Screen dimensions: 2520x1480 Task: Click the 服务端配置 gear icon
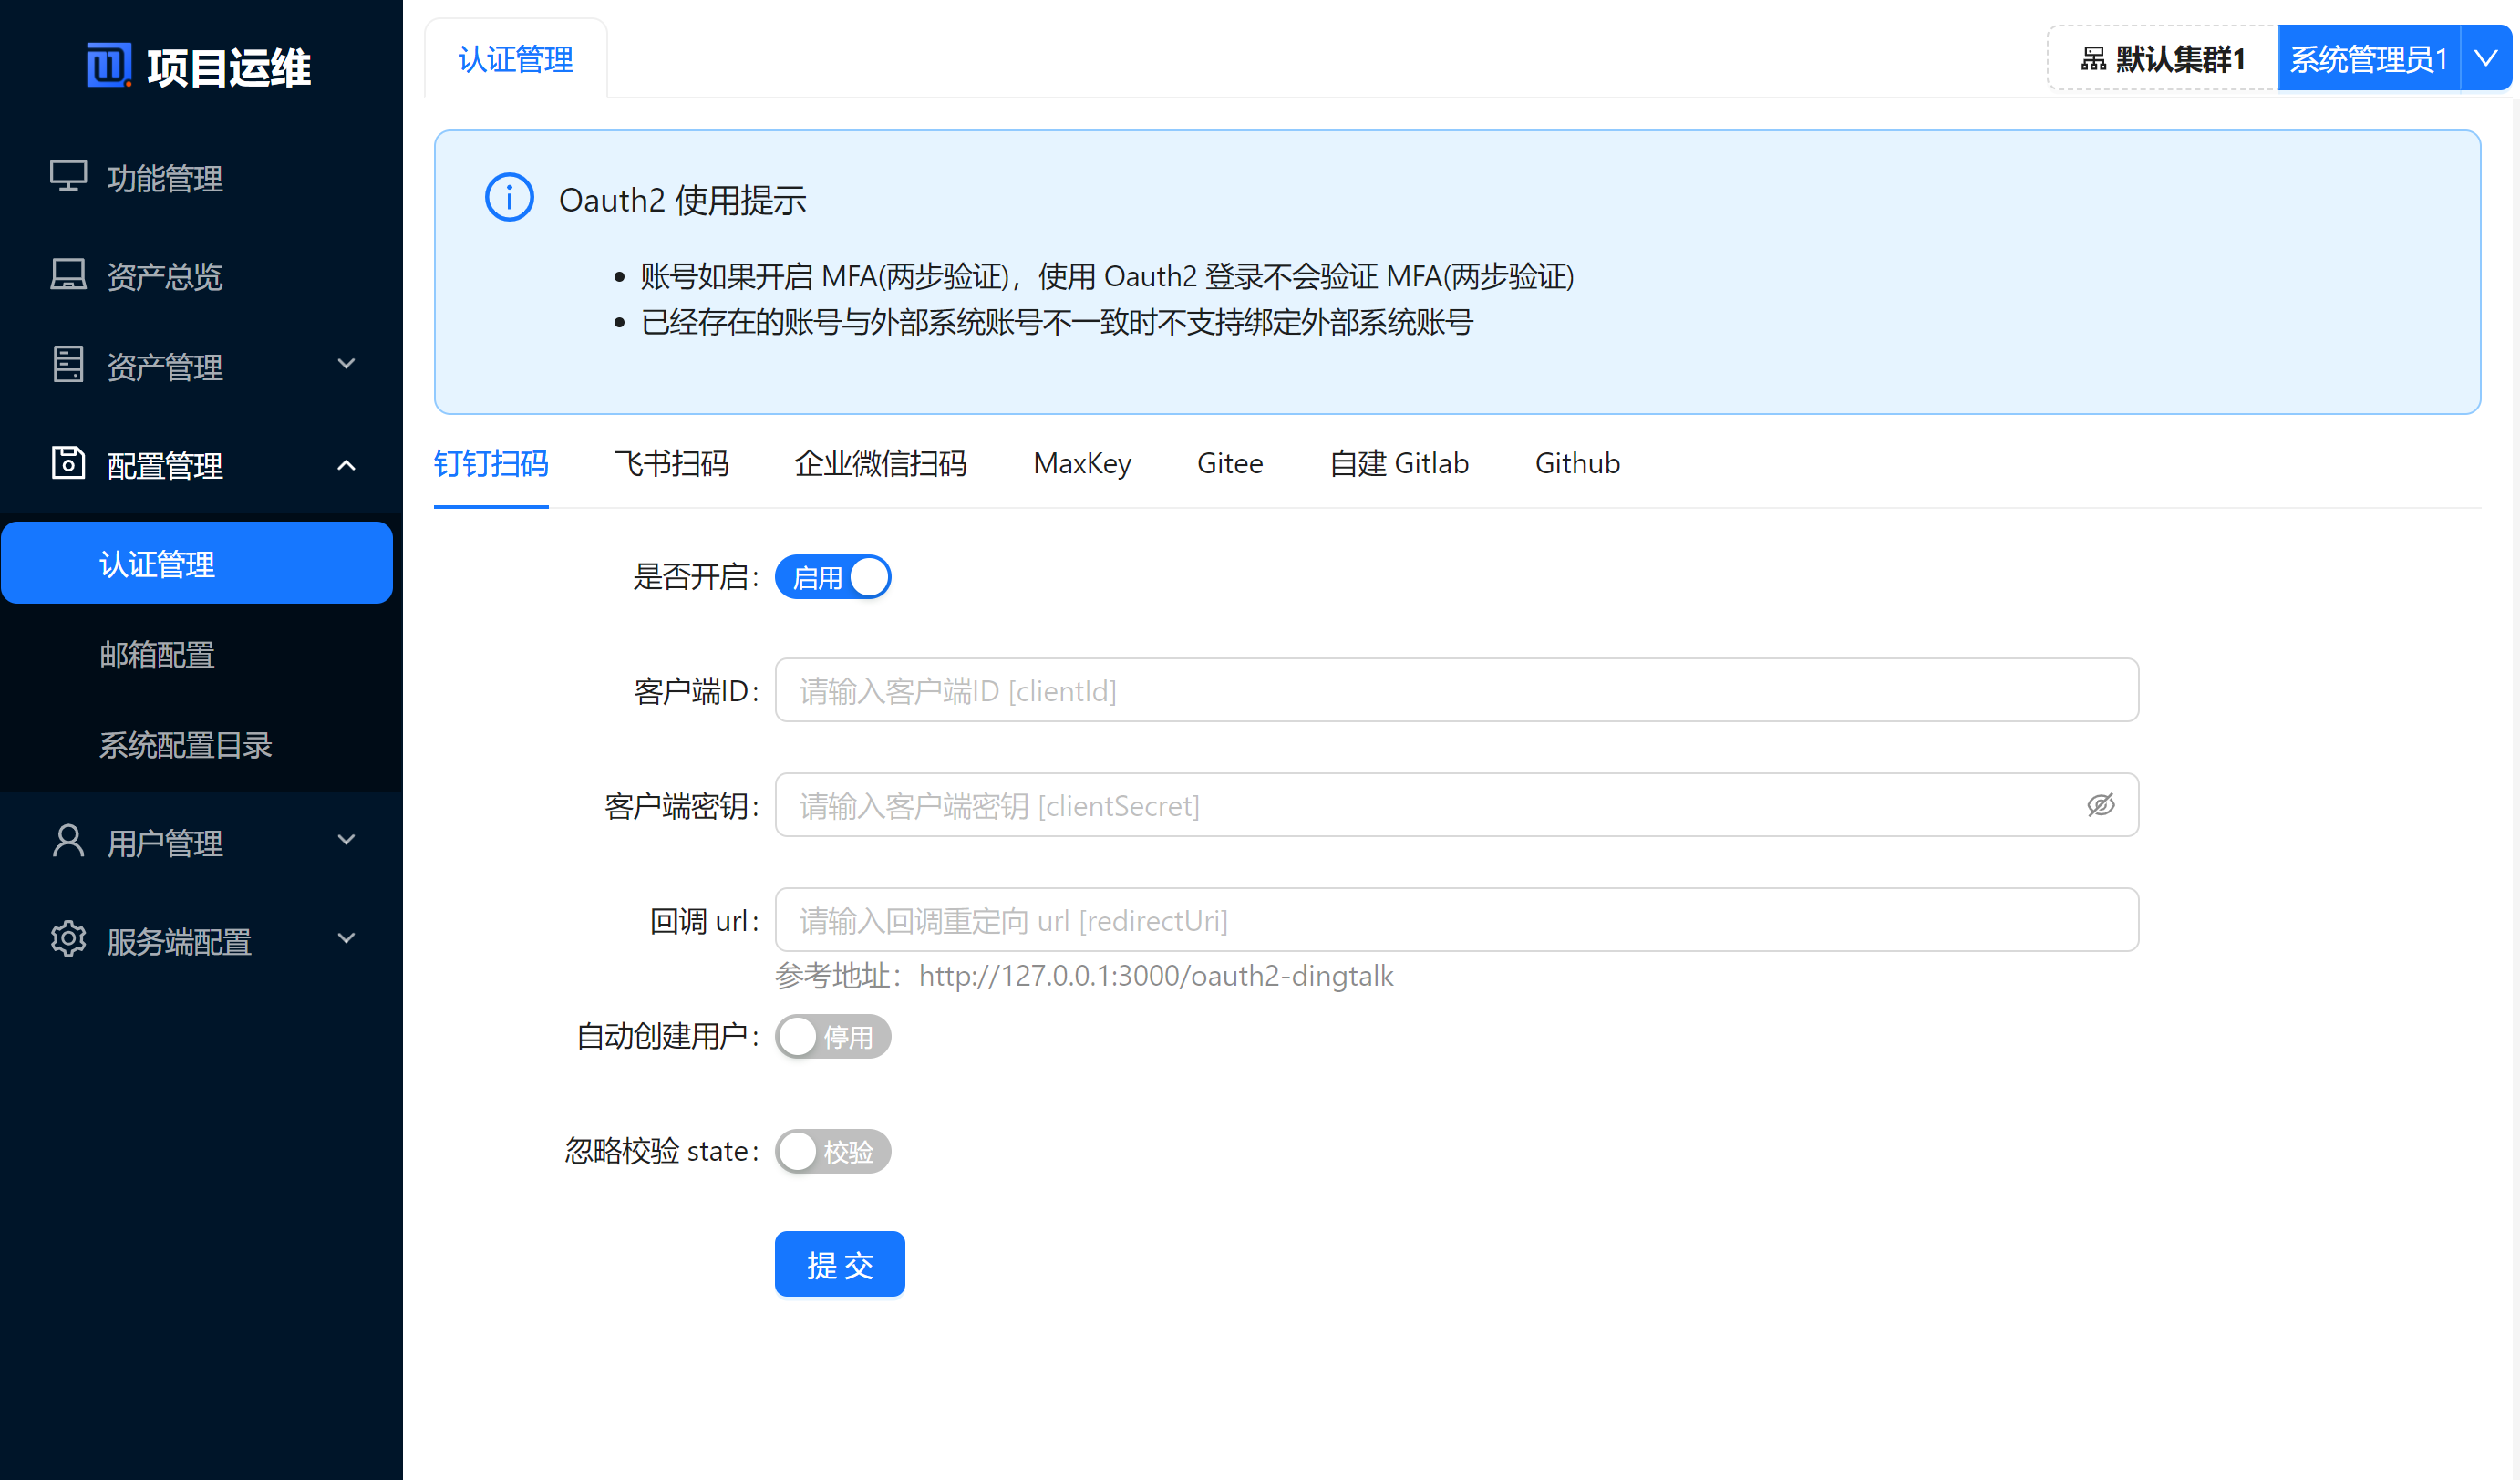coord(68,939)
